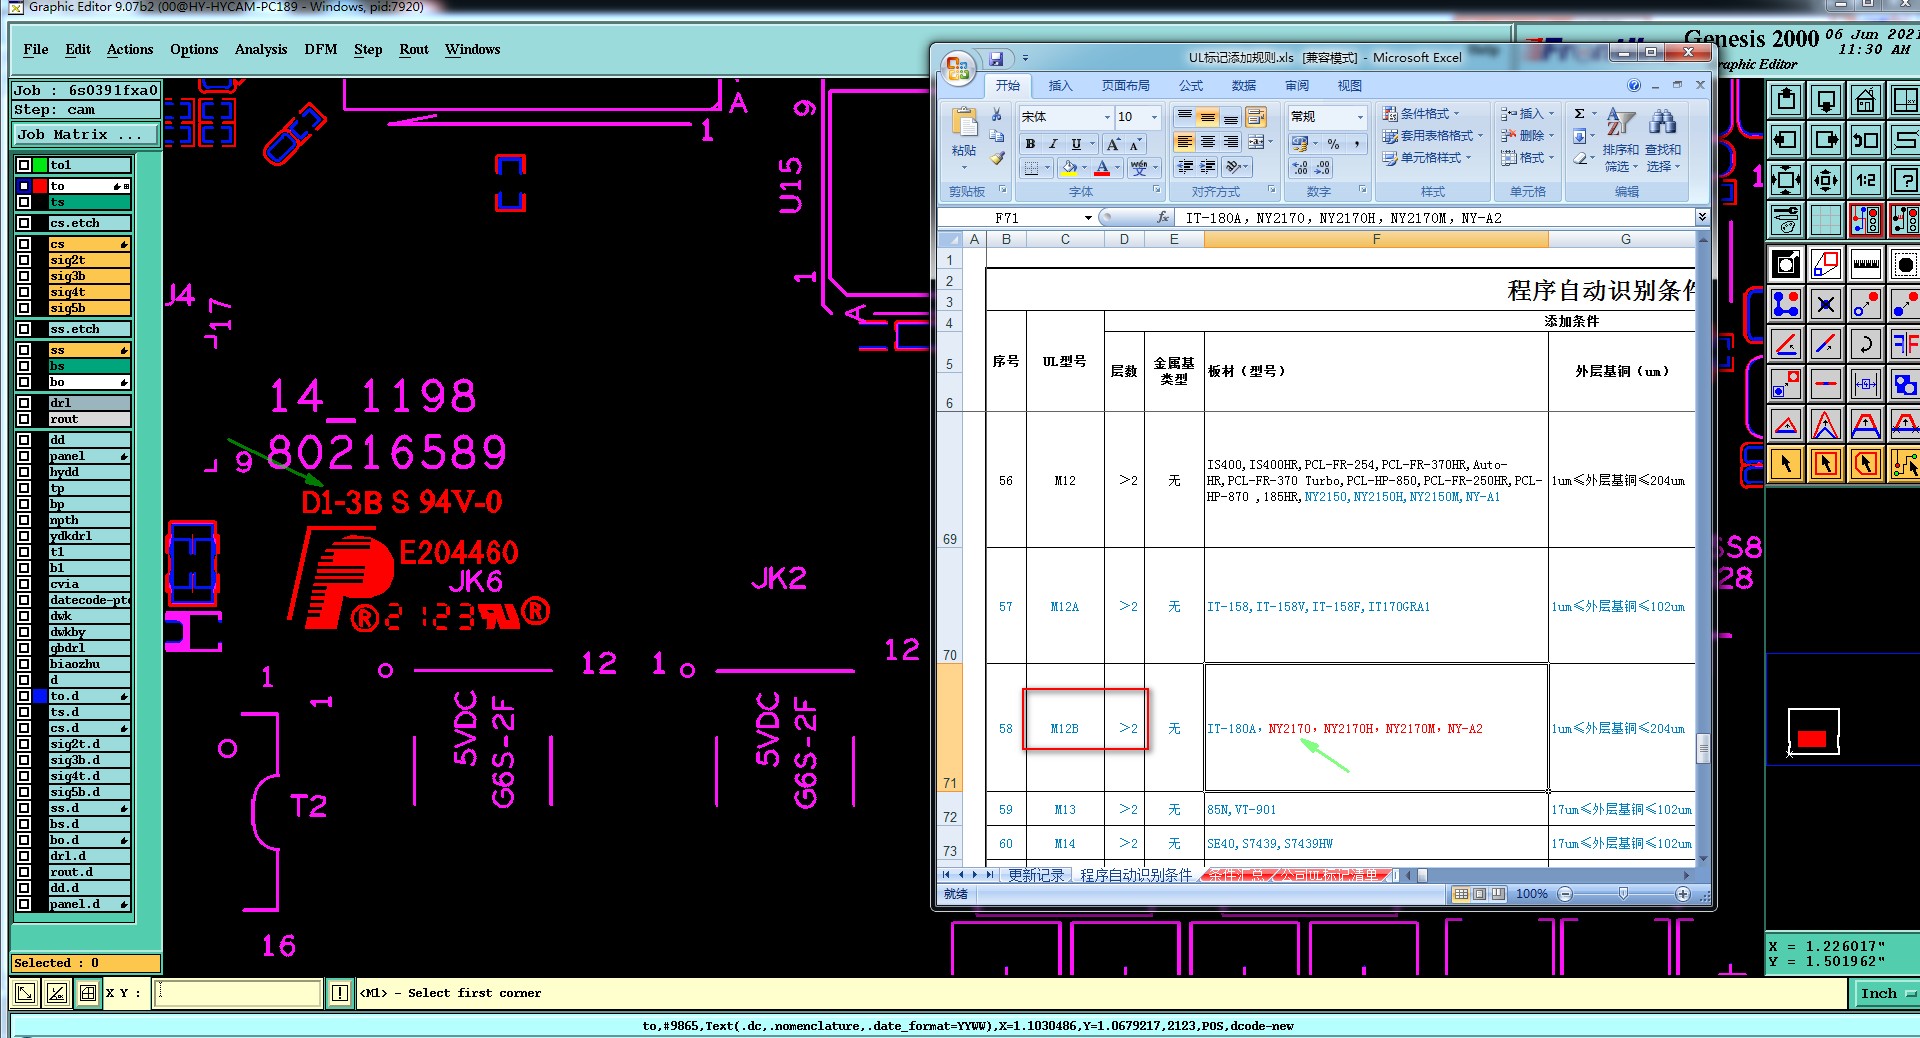Click the undo view icon in Genesis toolbar
This screenshot has width=1920, height=1038.
pos(1866,140)
